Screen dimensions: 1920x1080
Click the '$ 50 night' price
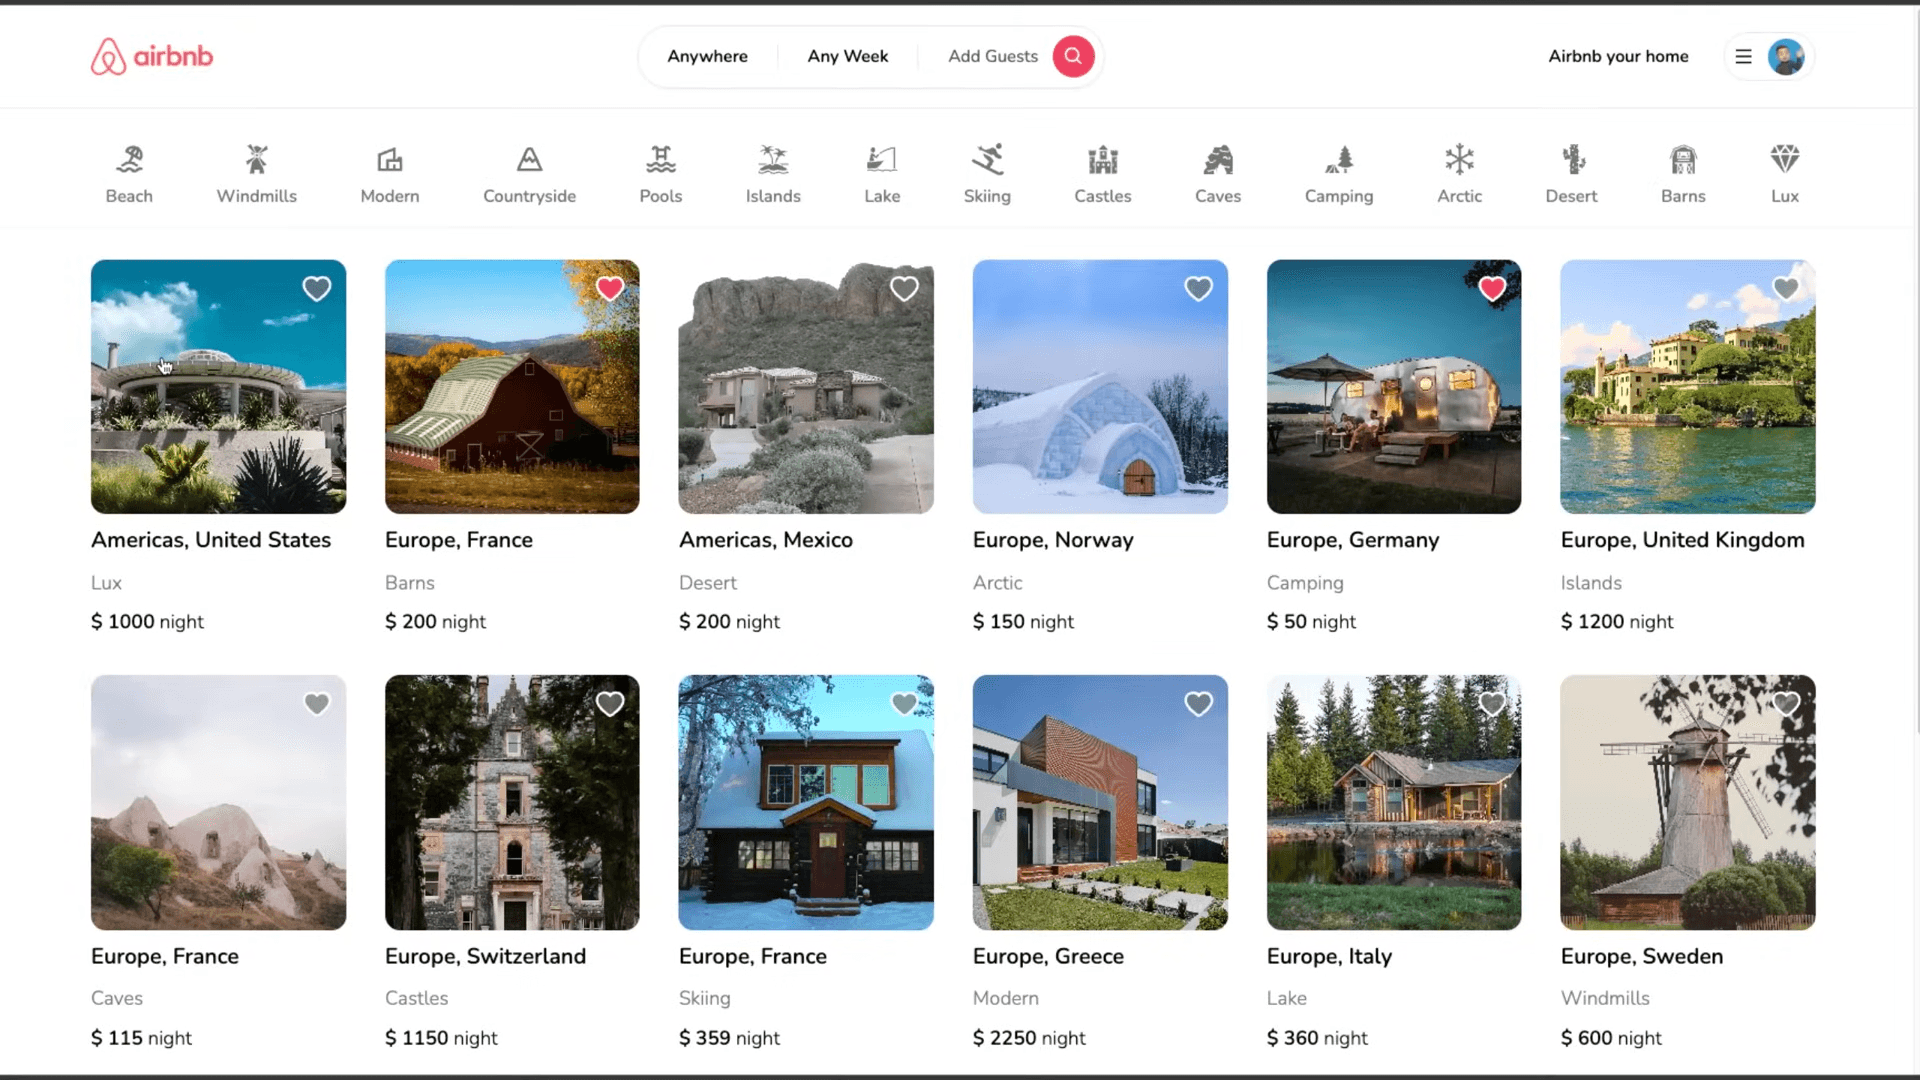(x=1311, y=622)
